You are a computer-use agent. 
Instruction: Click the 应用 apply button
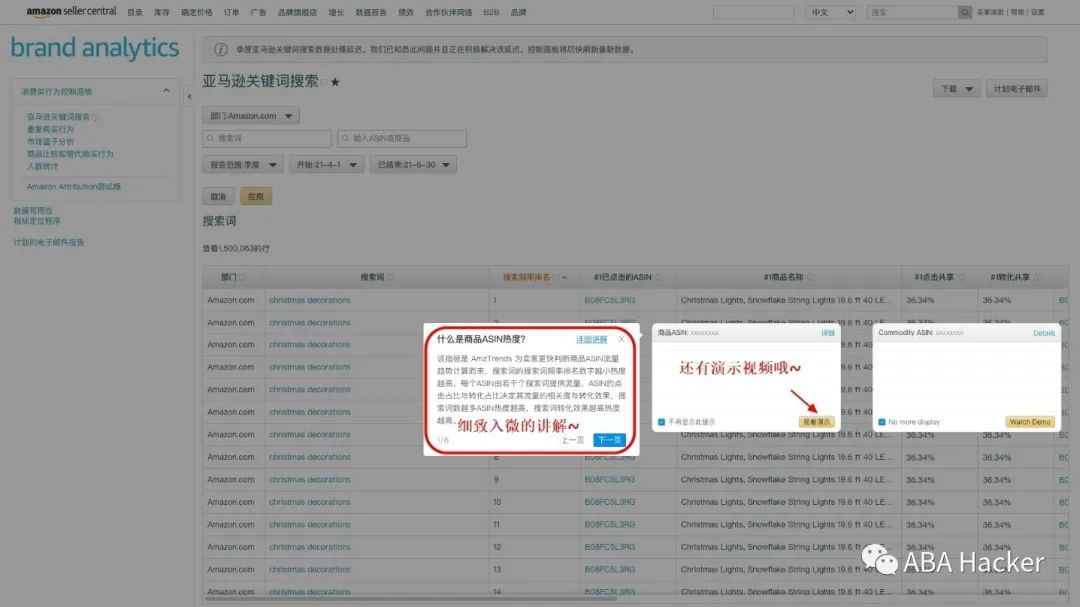[x=256, y=196]
